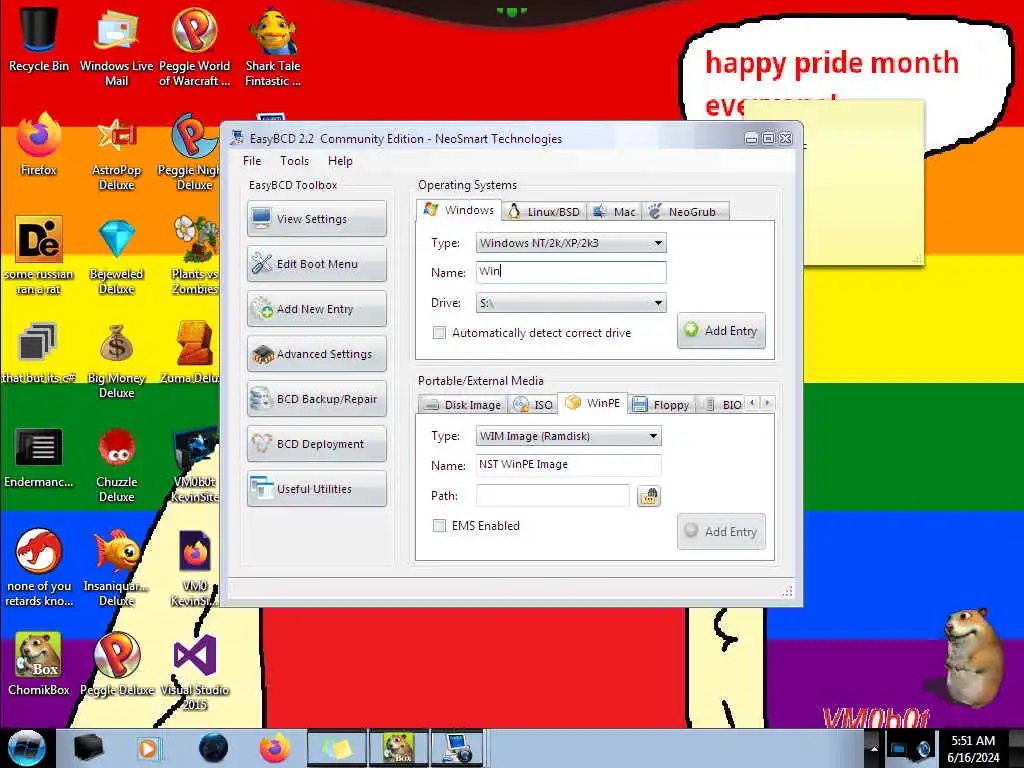Open Advanced Settings in toolbox
This screenshot has height=768, width=1024.
click(317, 354)
